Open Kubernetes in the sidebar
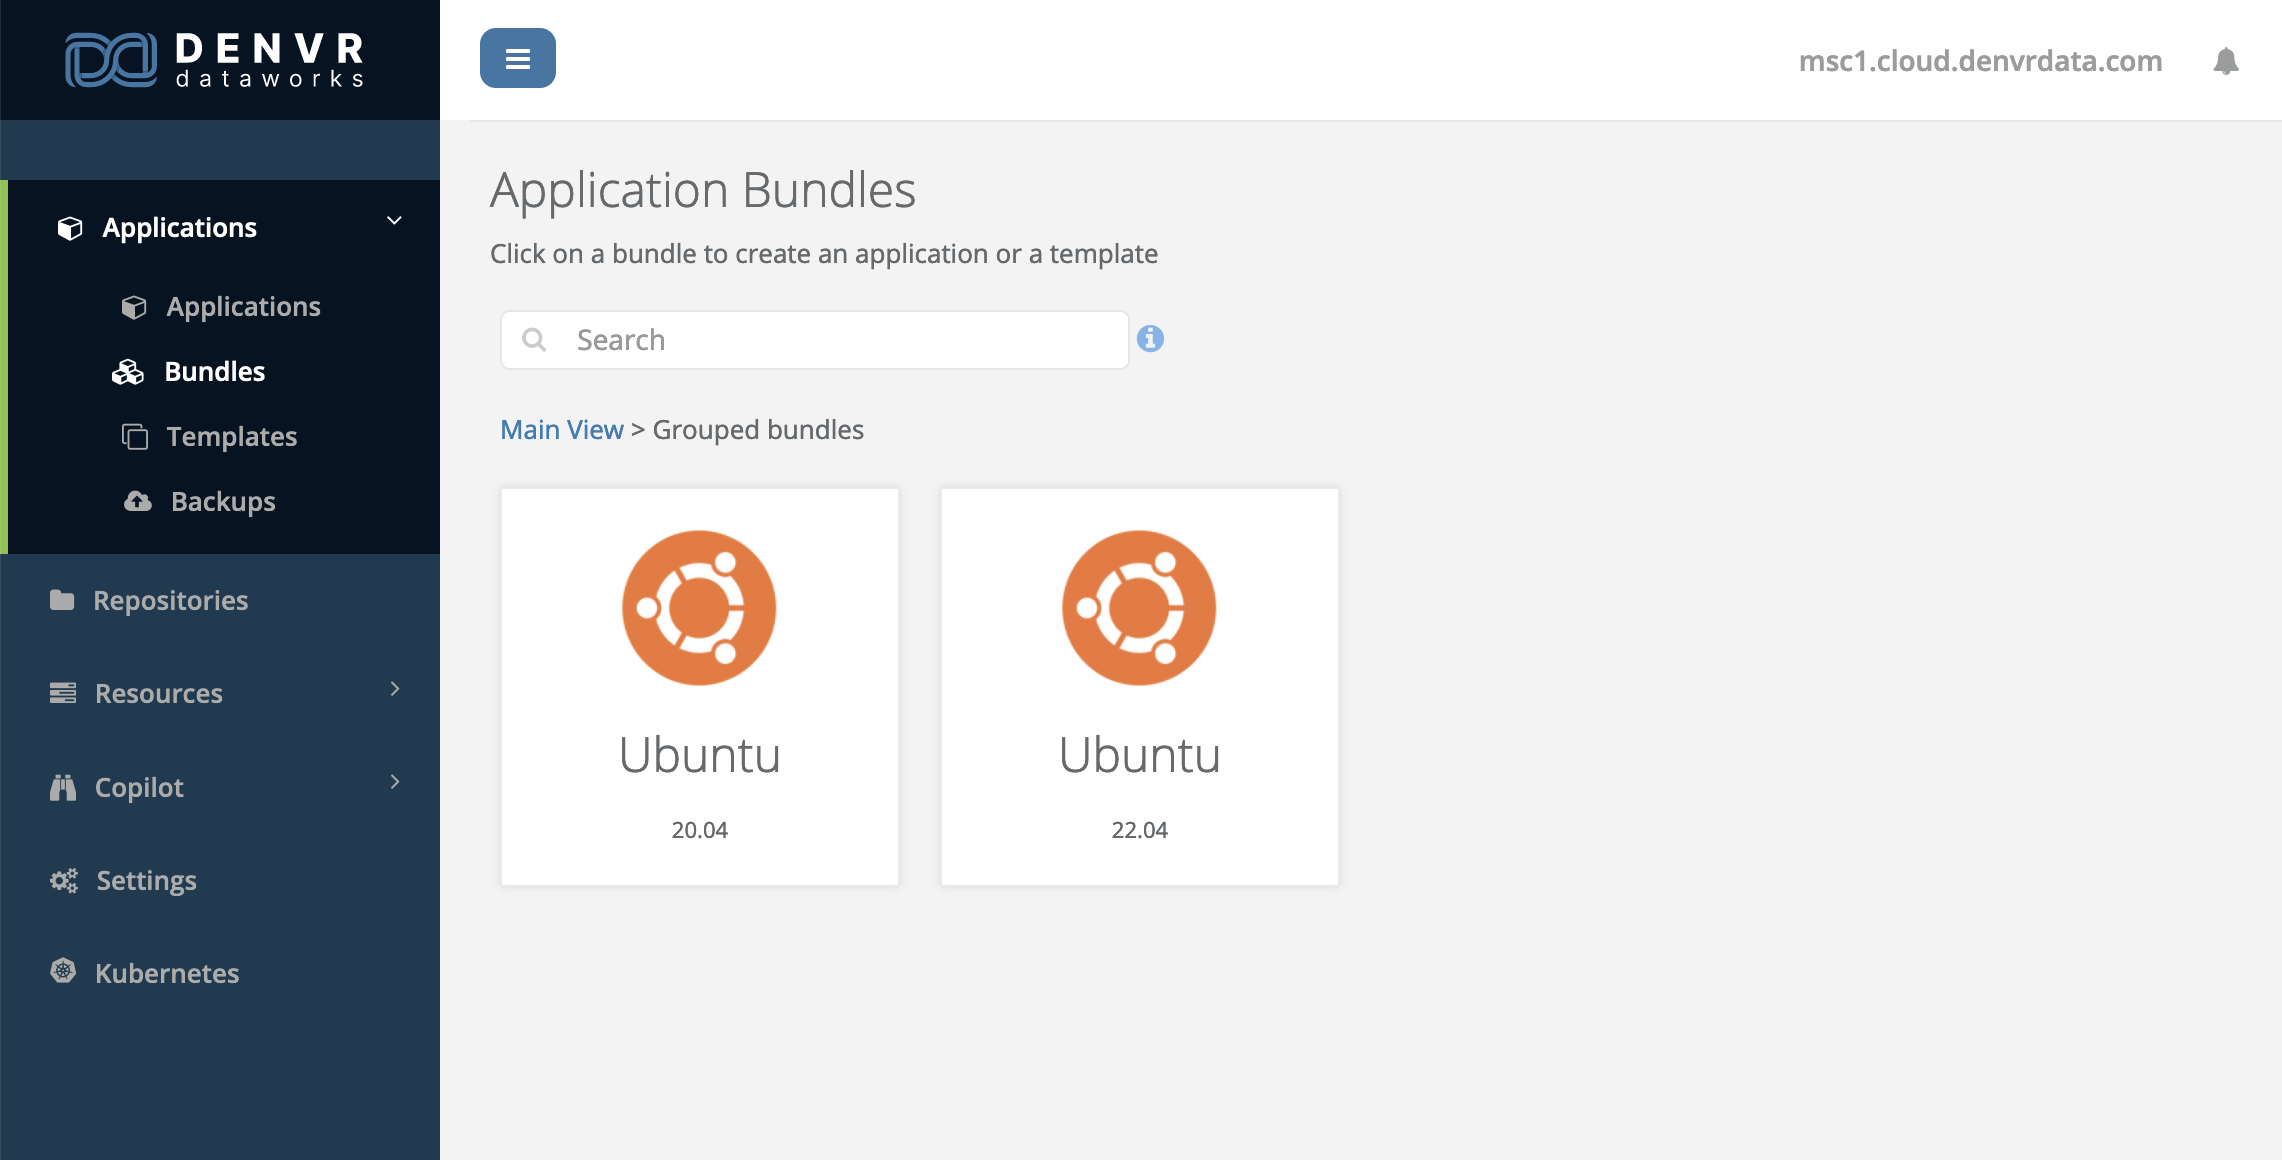The image size is (2282, 1160). point(167,974)
